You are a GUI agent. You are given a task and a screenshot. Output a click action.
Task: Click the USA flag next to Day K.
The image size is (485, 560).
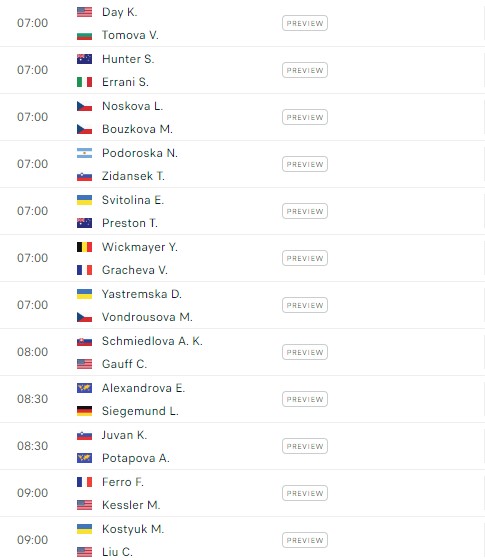point(84,12)
